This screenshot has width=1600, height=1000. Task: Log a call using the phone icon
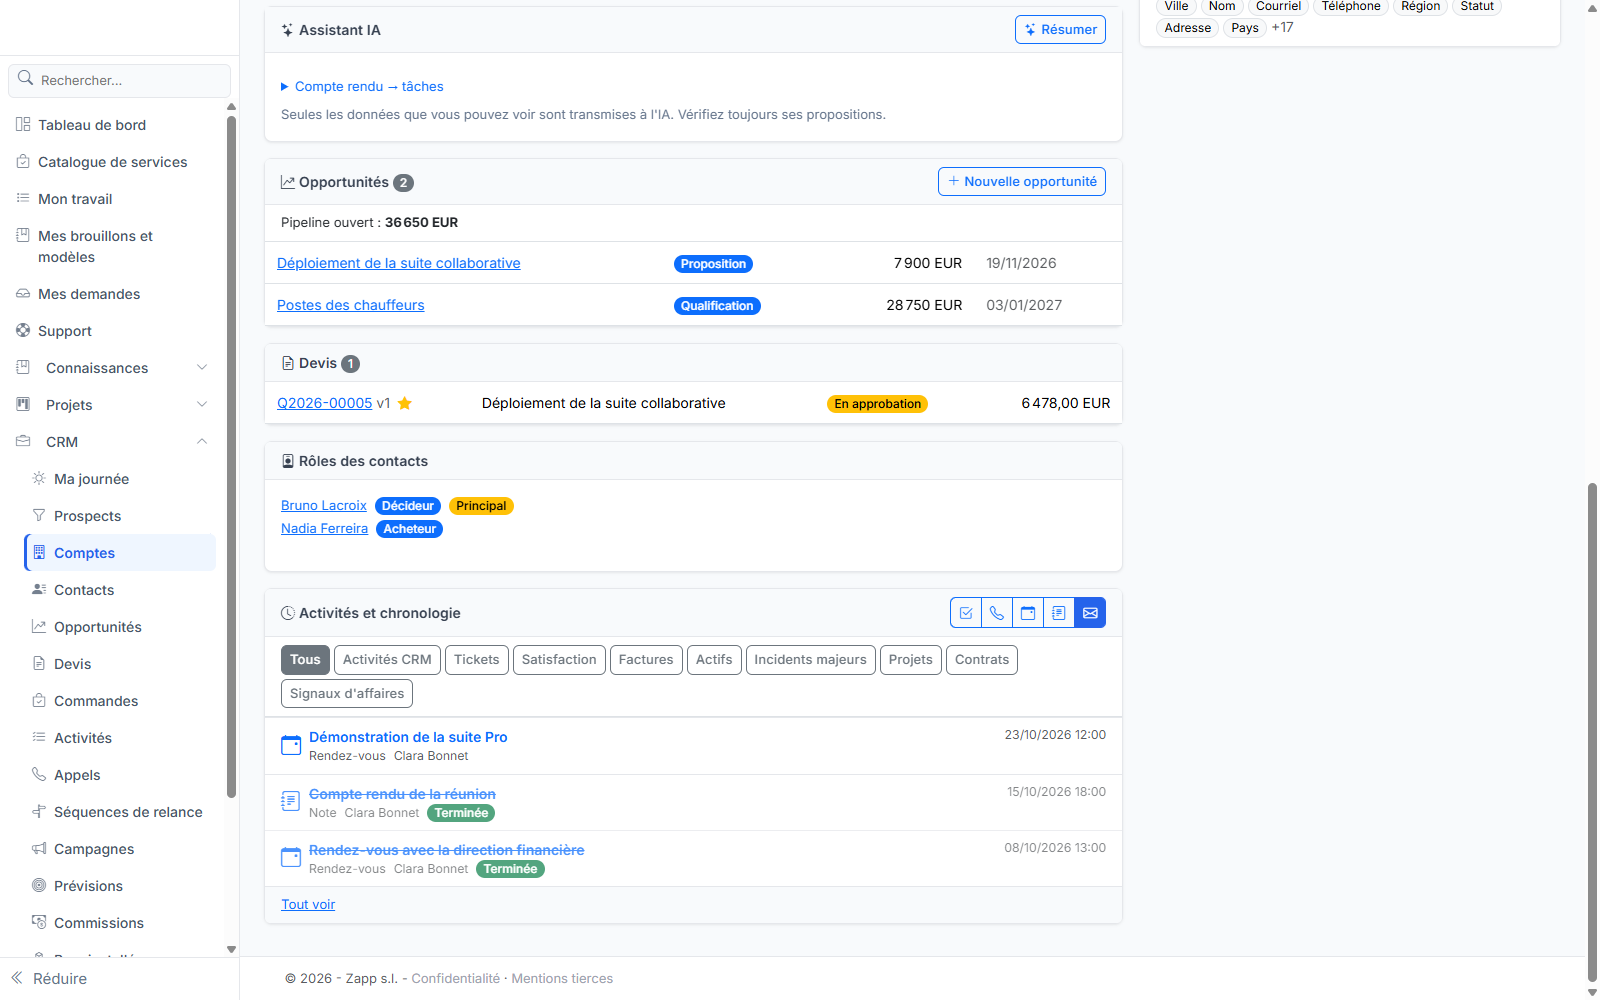997,613
